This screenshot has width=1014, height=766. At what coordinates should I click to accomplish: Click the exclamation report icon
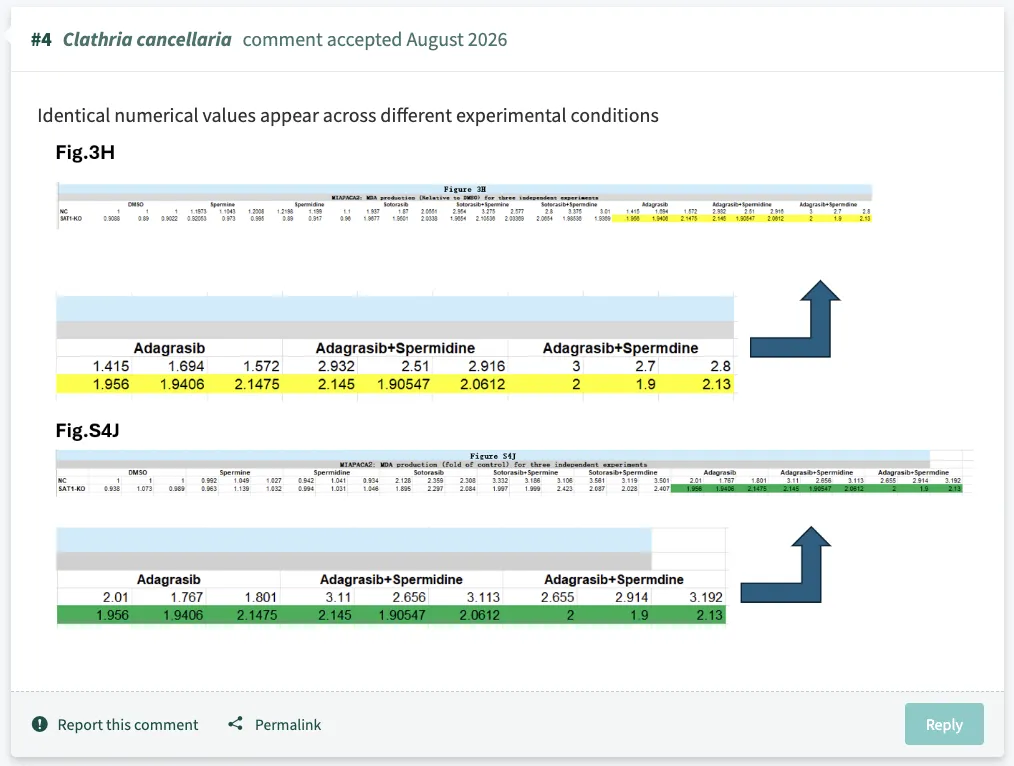pyautogui.click(x=39, y=724)
